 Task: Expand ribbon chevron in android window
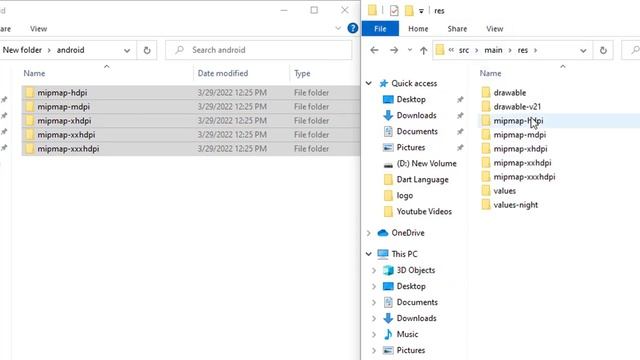point(338,29)
